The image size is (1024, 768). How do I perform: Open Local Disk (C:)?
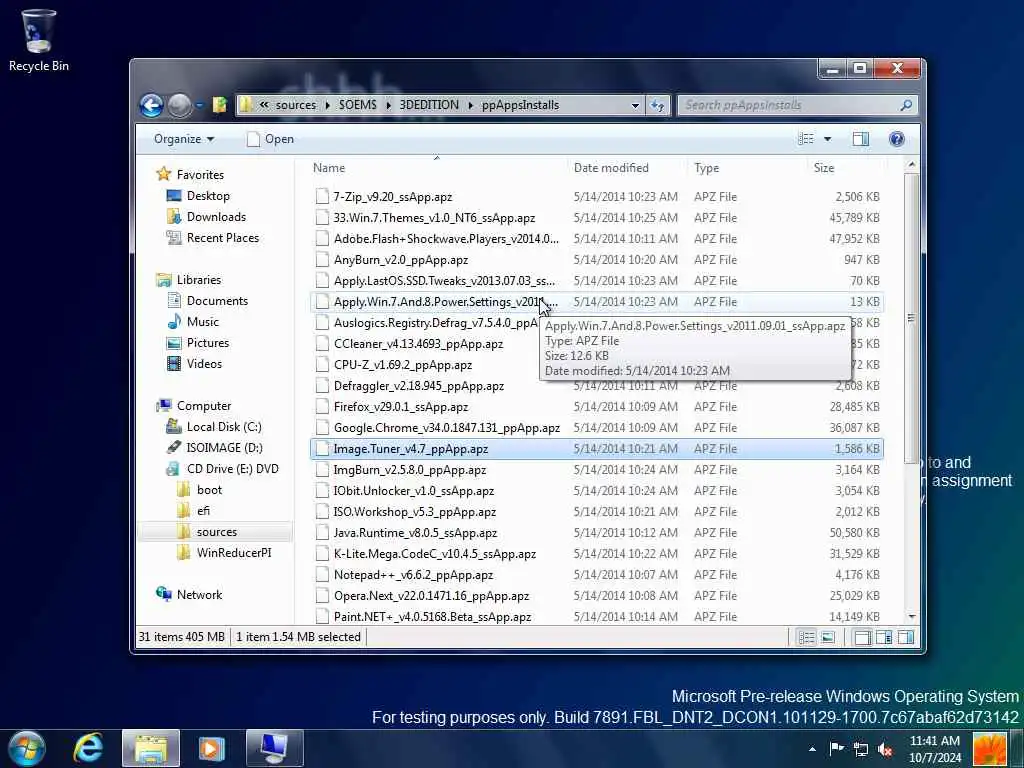[223, 426]
